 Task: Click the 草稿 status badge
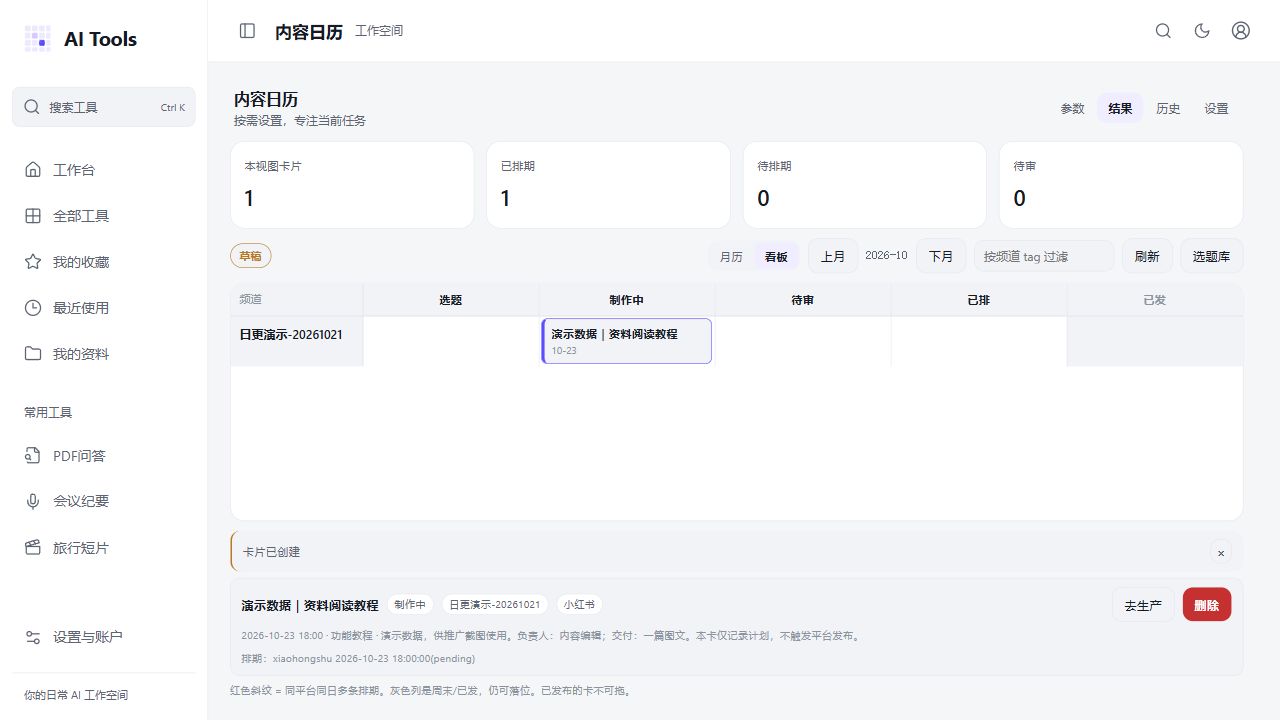(251, 256)
